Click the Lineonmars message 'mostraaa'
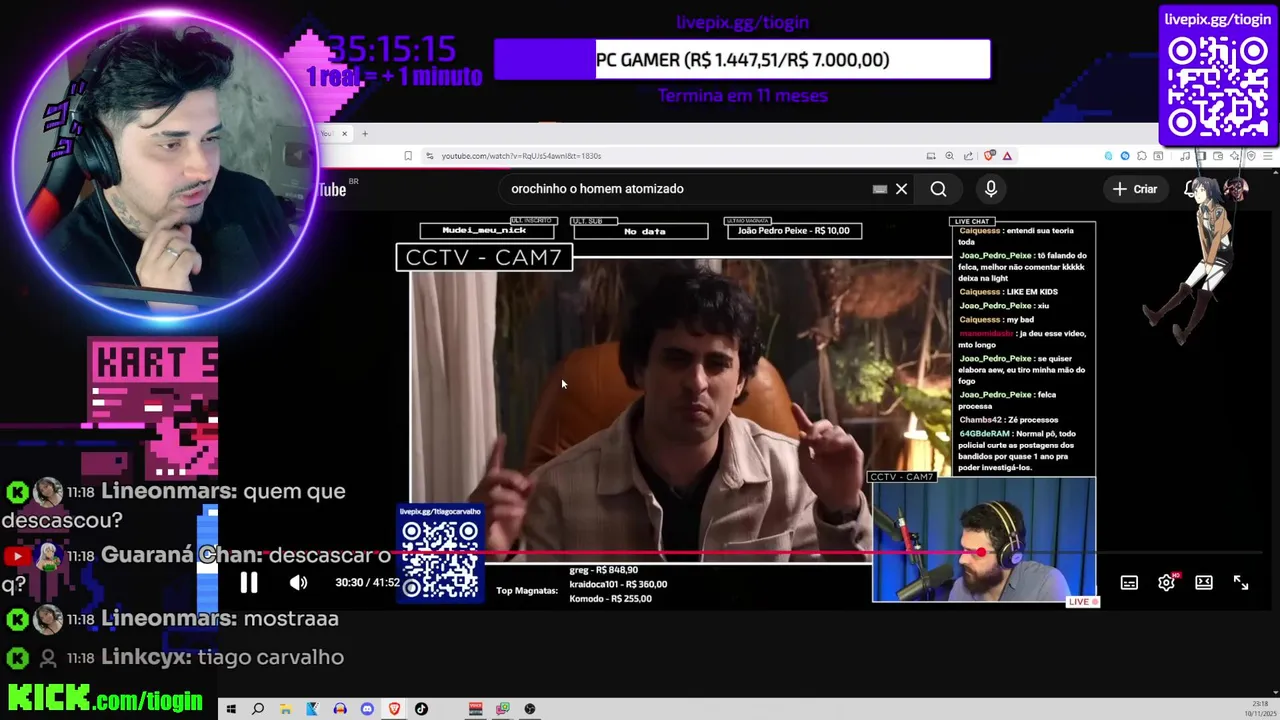 tap(290, 619)
